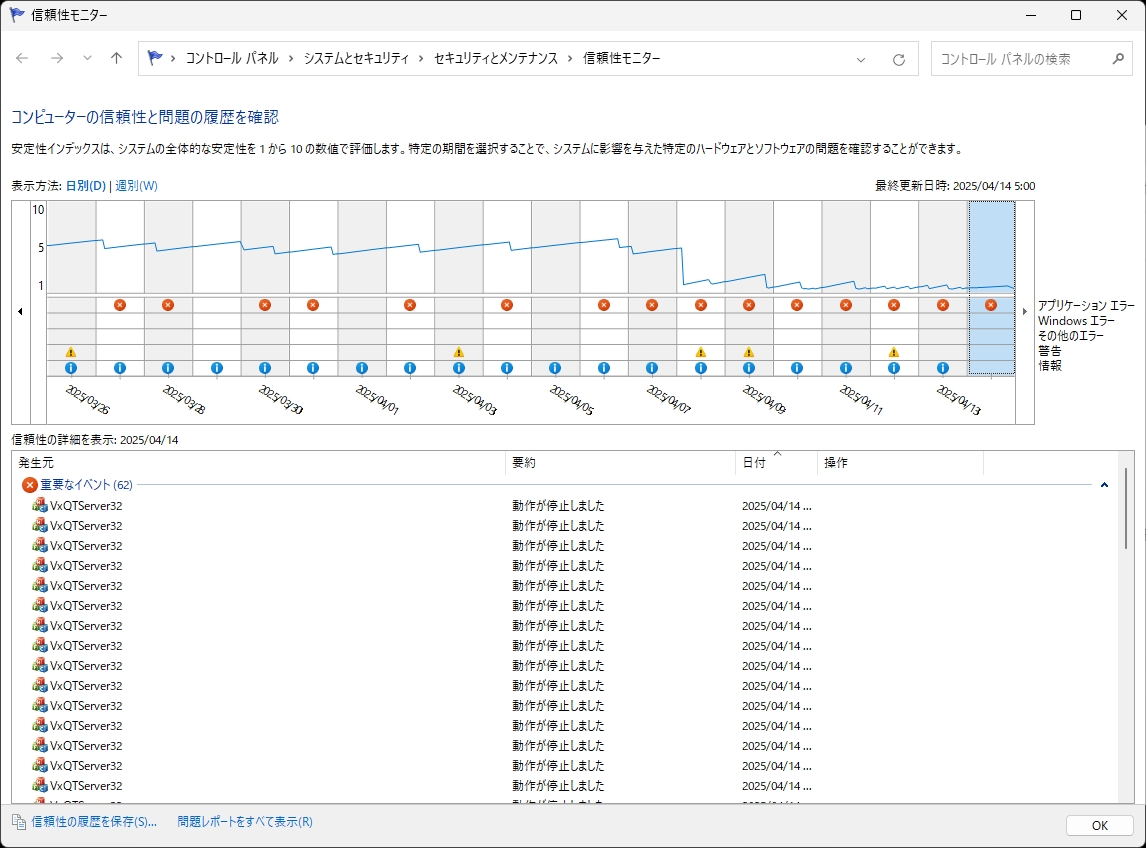Collapse the 重要なイベント group
The height and width of the screenshot is (848, 1146).
[x=1104, y=485]
